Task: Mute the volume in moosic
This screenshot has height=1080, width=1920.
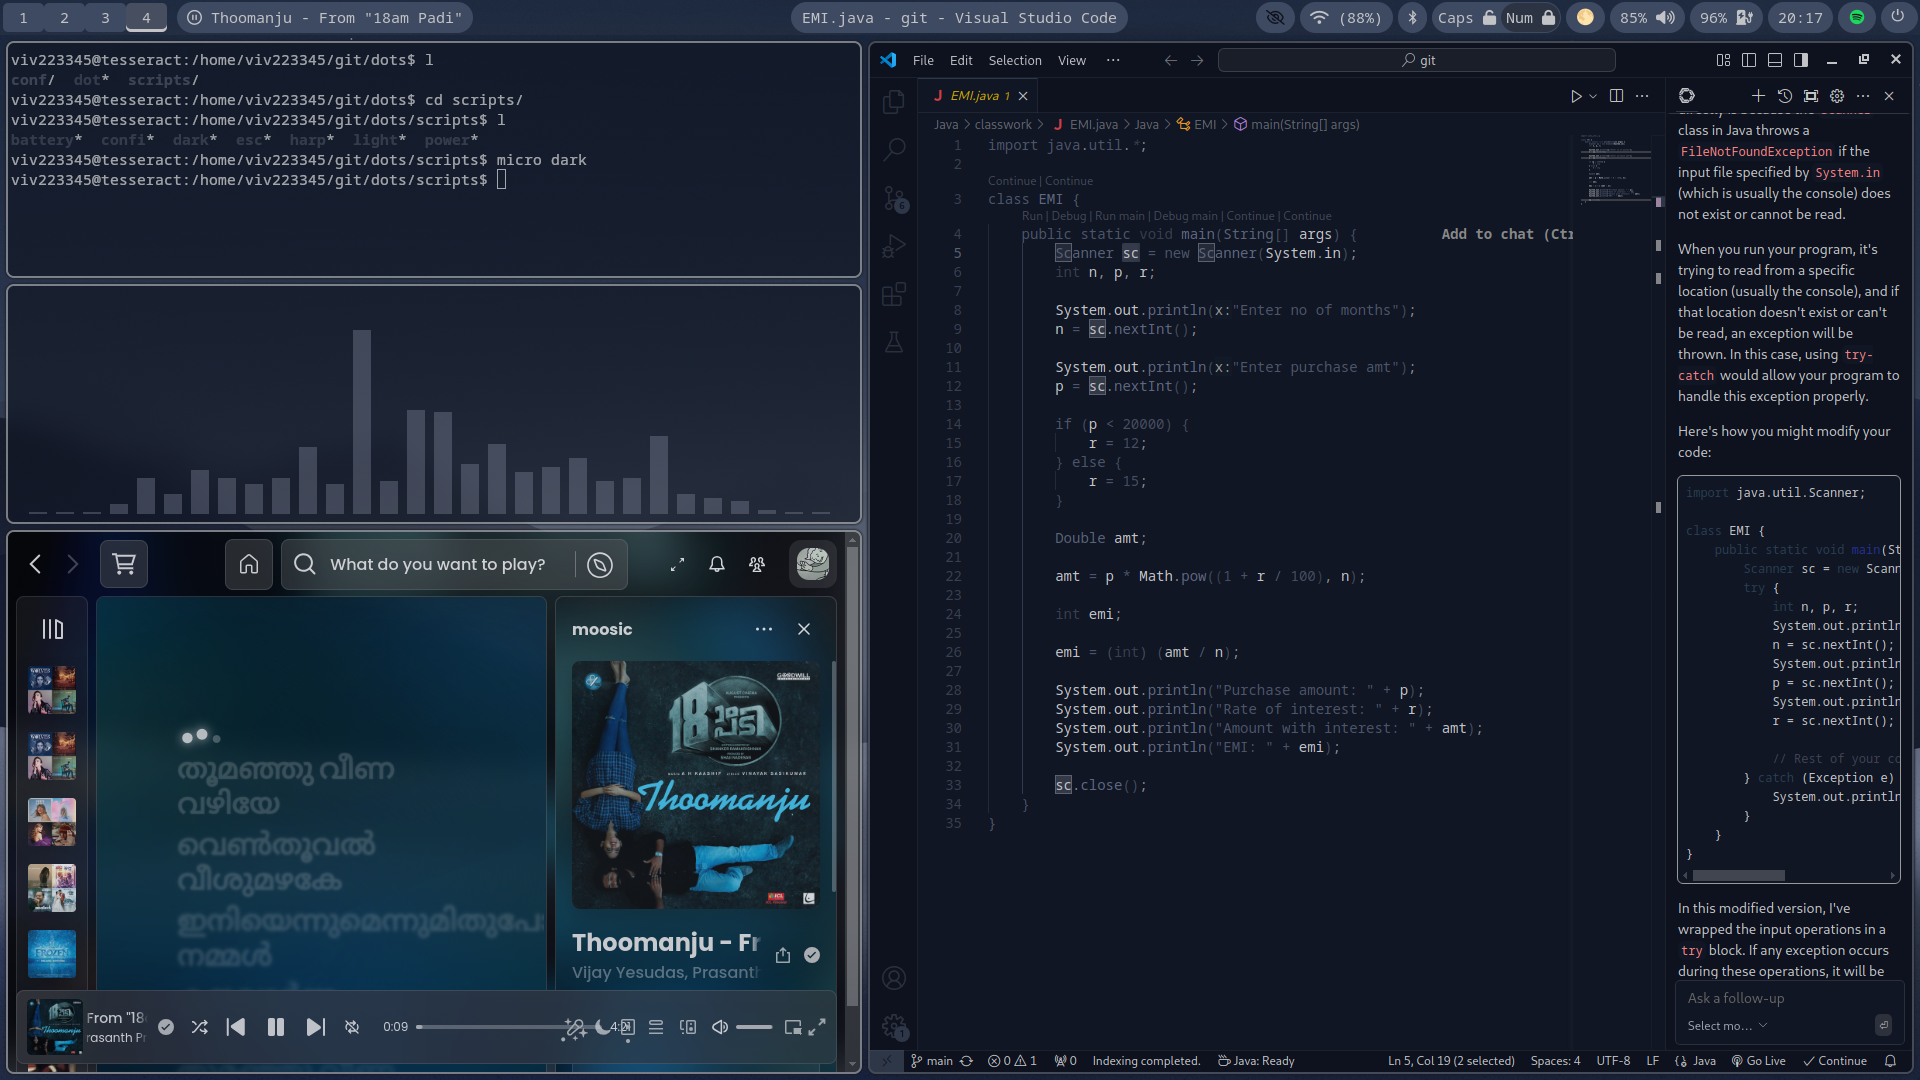Action: (719, 1027)
